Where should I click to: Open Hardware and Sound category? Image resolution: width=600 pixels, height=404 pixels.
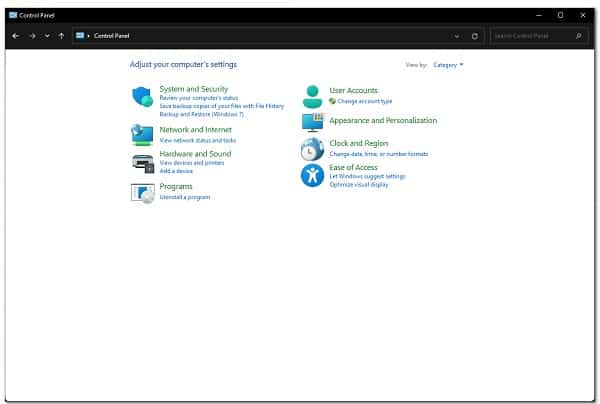tap(195, 154)
